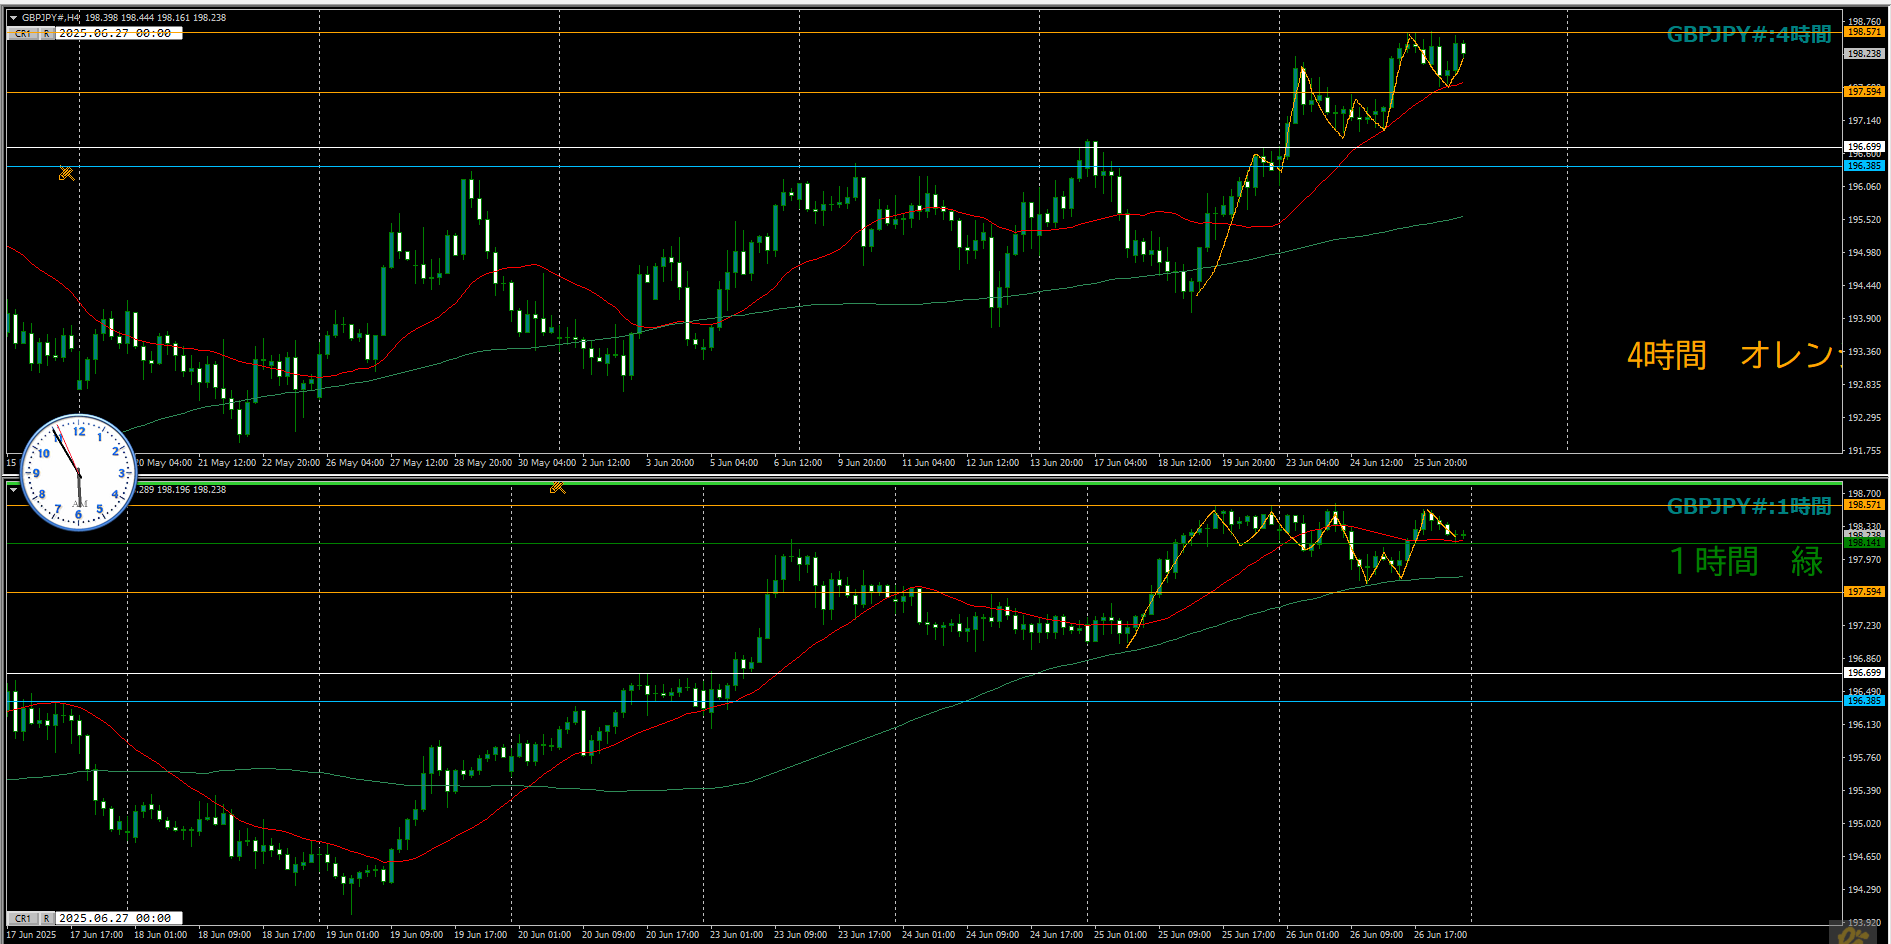The width and height of the screenshot is (1891, 944).
Task: Click the 25 Jun 20:00 time label
Action: click(1440, 463)
